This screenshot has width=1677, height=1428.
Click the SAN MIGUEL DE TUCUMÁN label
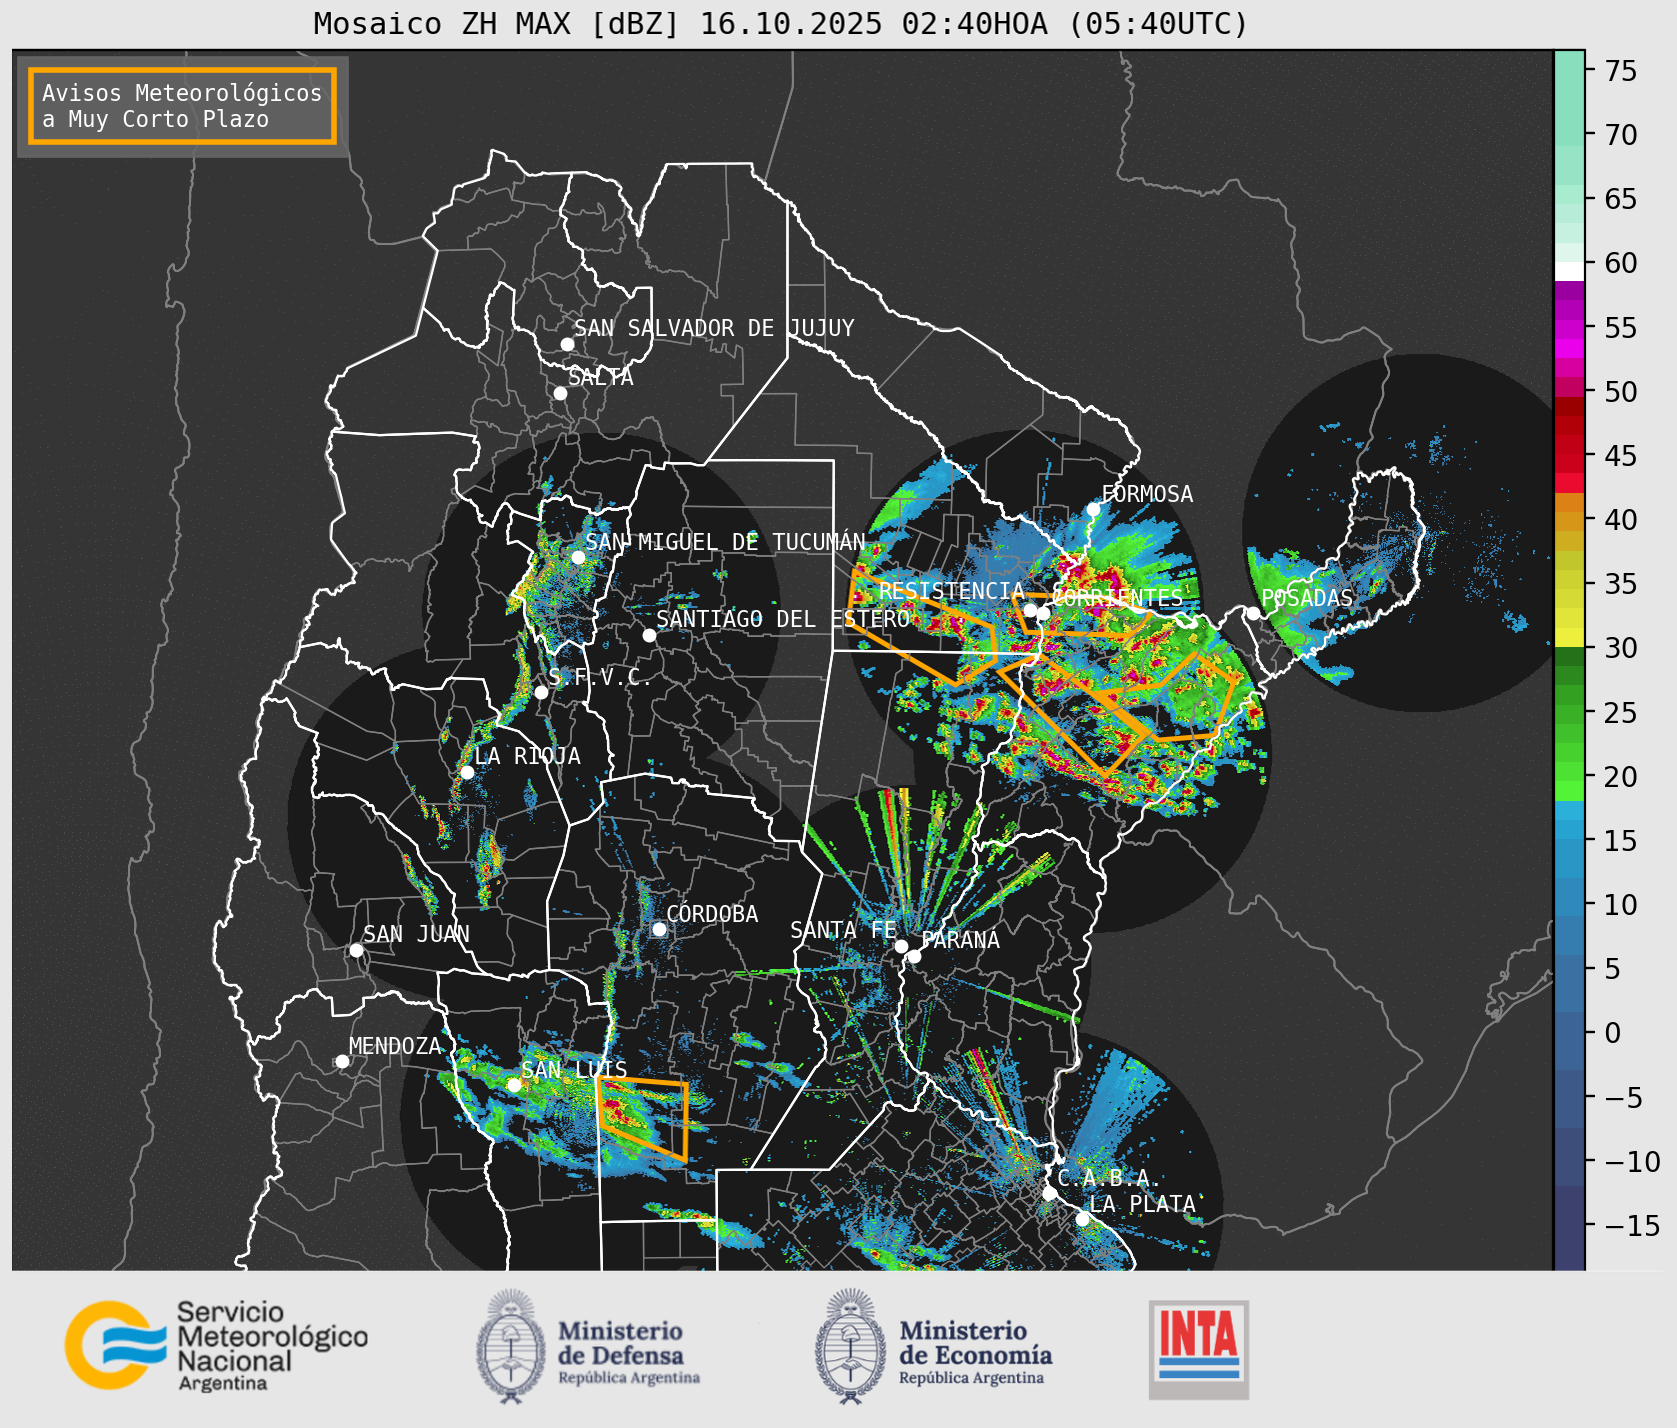coord(725,542)
